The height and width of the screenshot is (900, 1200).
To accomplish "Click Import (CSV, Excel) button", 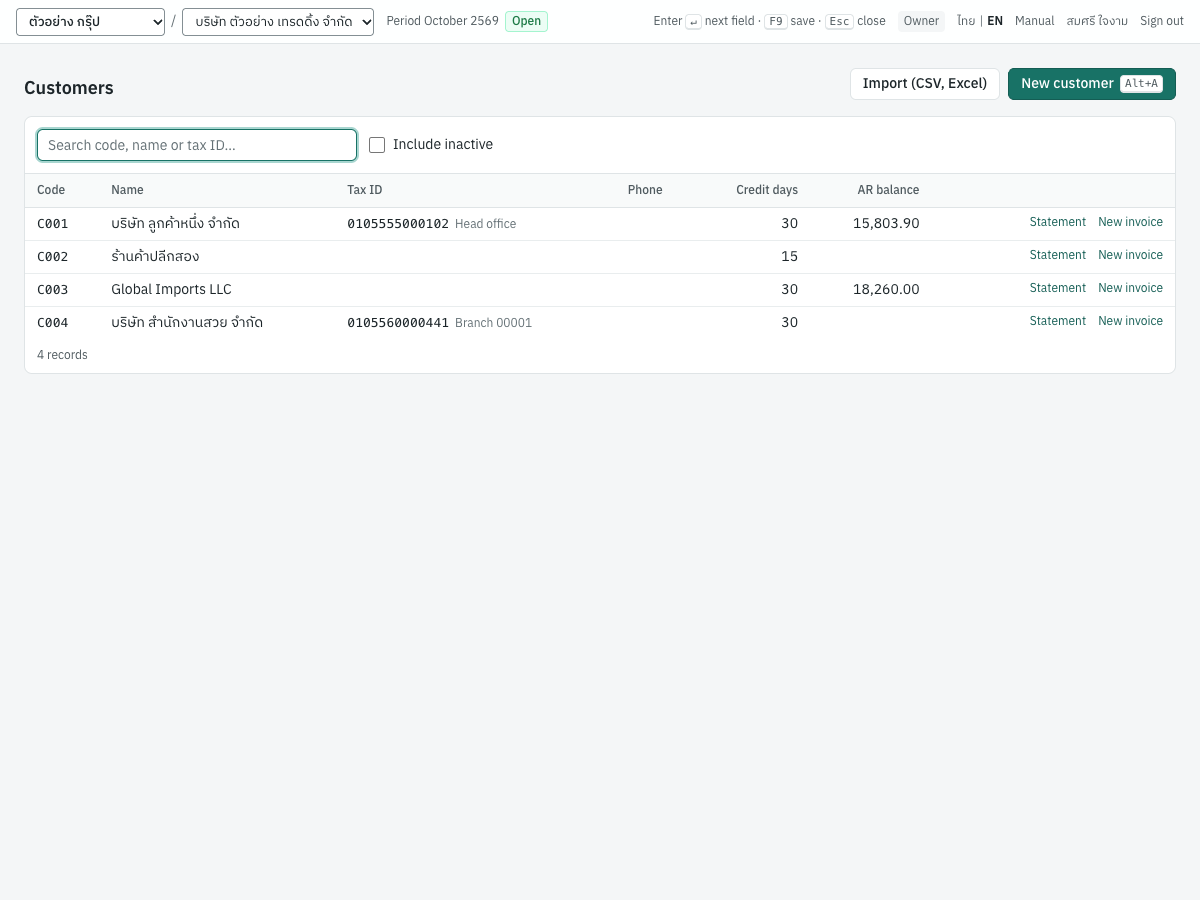I will click(x=925, y=84).
